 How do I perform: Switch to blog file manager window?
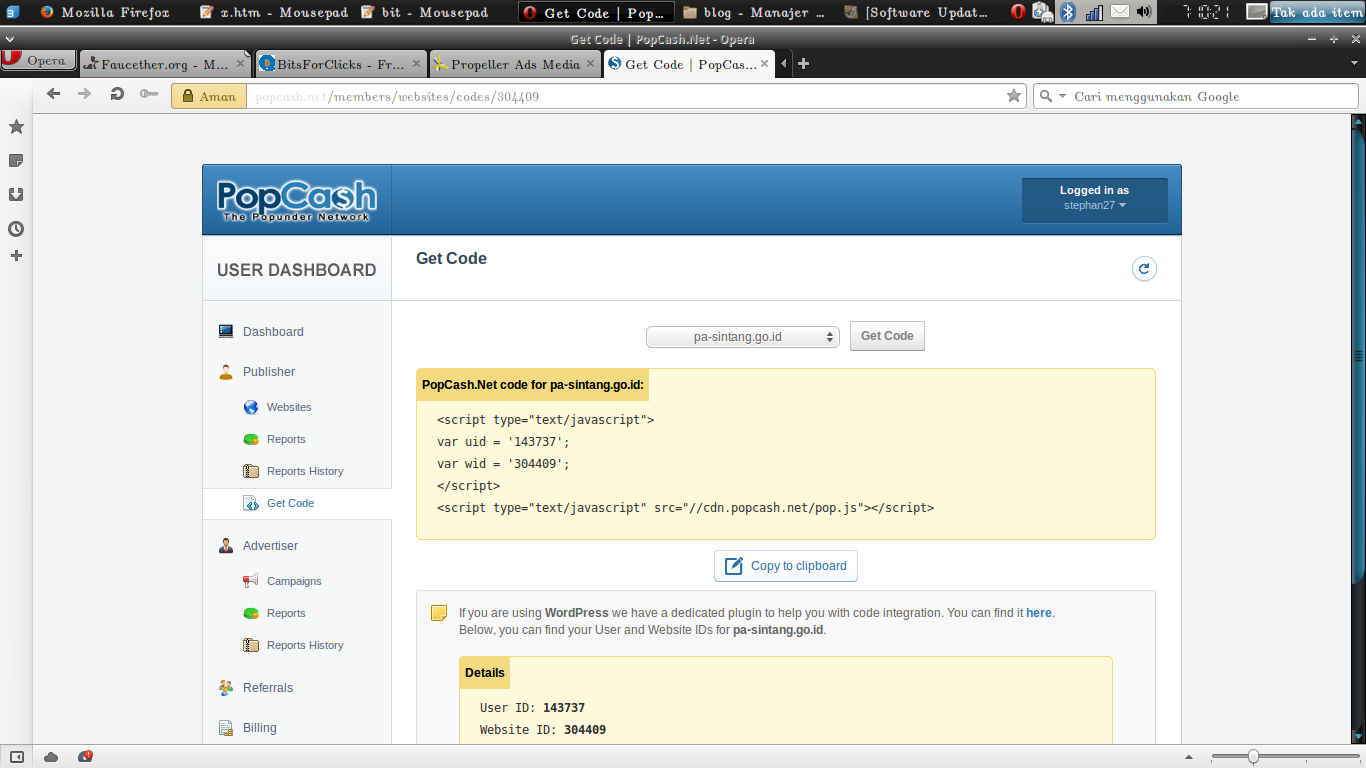755,12
